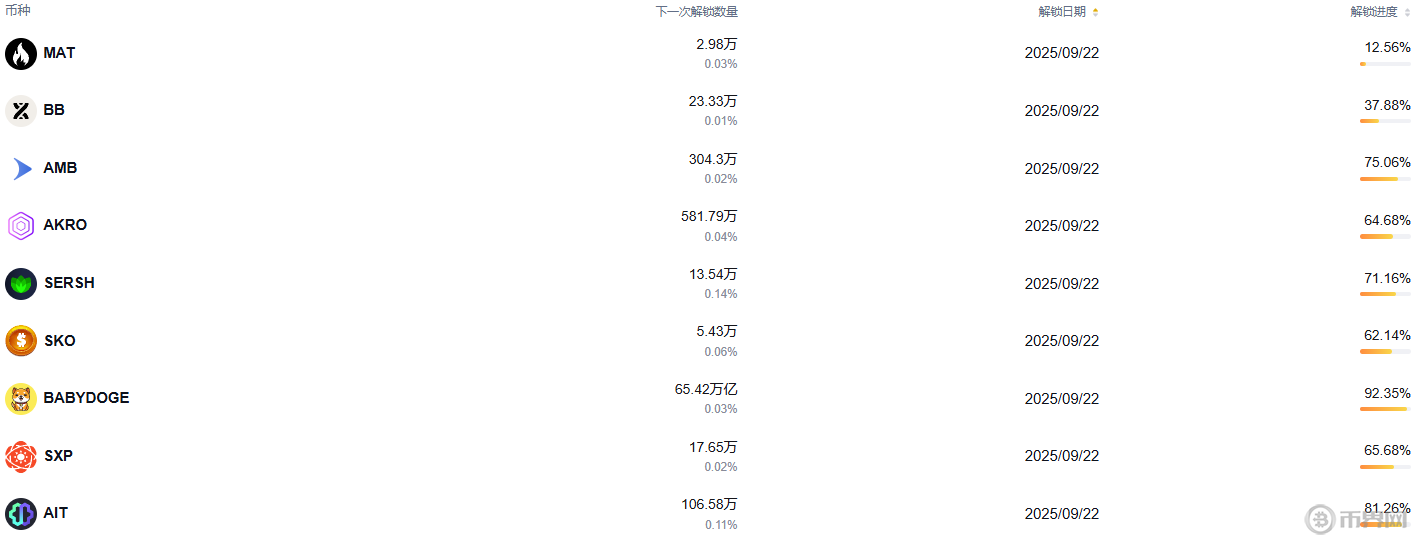Sort by 解锁进度 sort arrows
Image resolution: width=1418 pixels, height=547 pixels.
pyautogui.click(x=1407, y=12)
